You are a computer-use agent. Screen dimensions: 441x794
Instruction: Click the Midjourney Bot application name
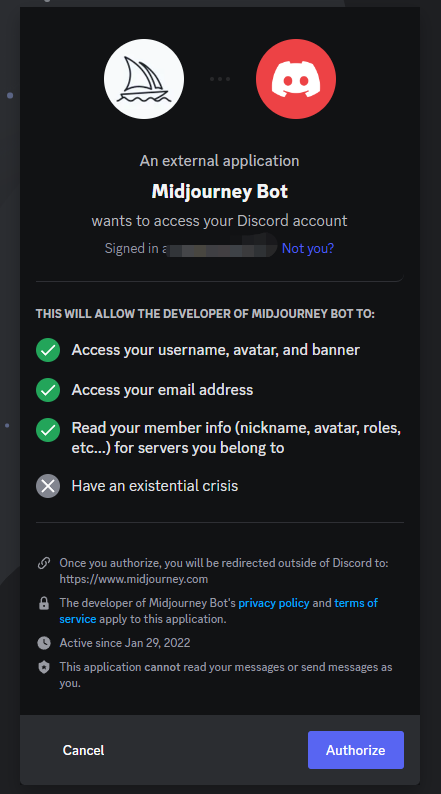click(x=220, y=191)
